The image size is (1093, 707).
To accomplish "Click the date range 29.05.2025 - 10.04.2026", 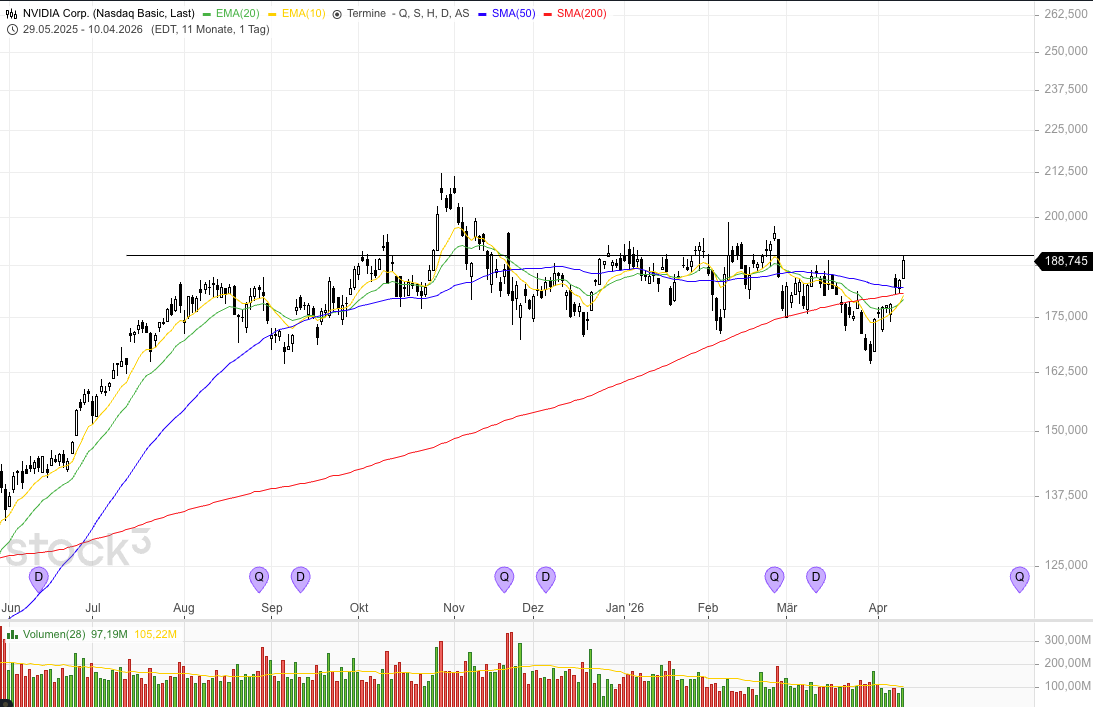I will [x=82, y=29].
